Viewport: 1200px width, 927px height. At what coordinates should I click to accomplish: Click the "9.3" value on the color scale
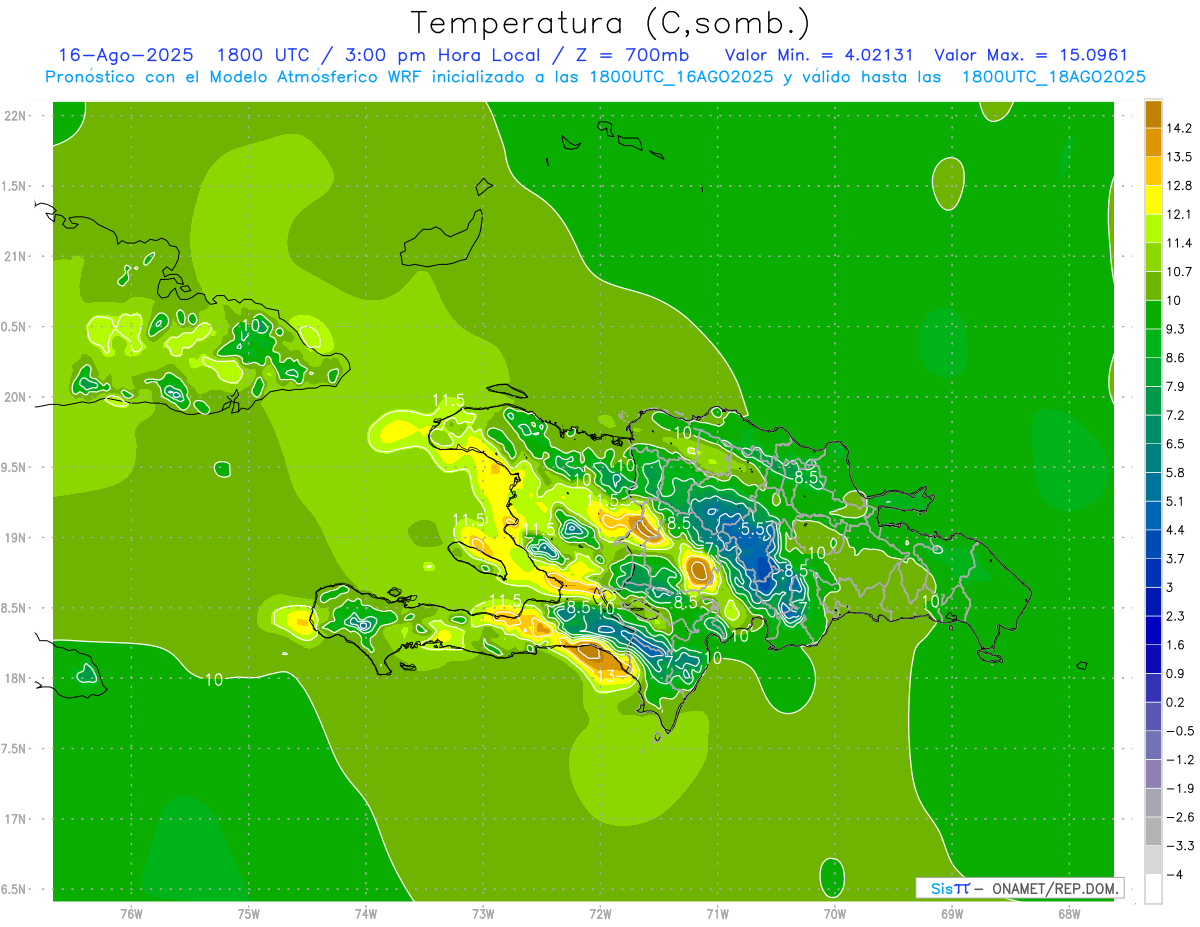click(x=1176, y=329)
